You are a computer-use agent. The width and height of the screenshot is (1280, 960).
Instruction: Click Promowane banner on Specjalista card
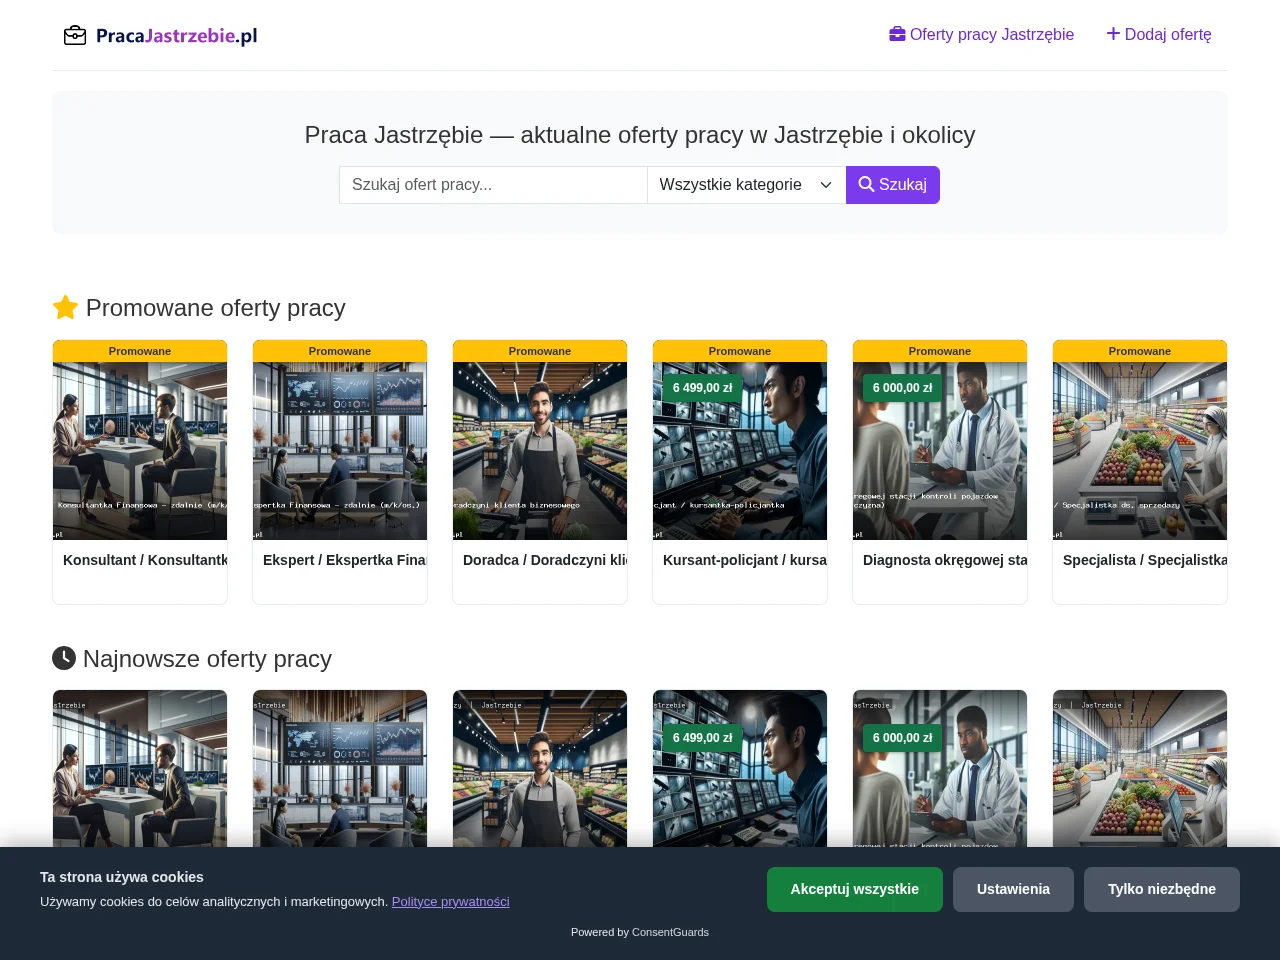(1140, 351)
